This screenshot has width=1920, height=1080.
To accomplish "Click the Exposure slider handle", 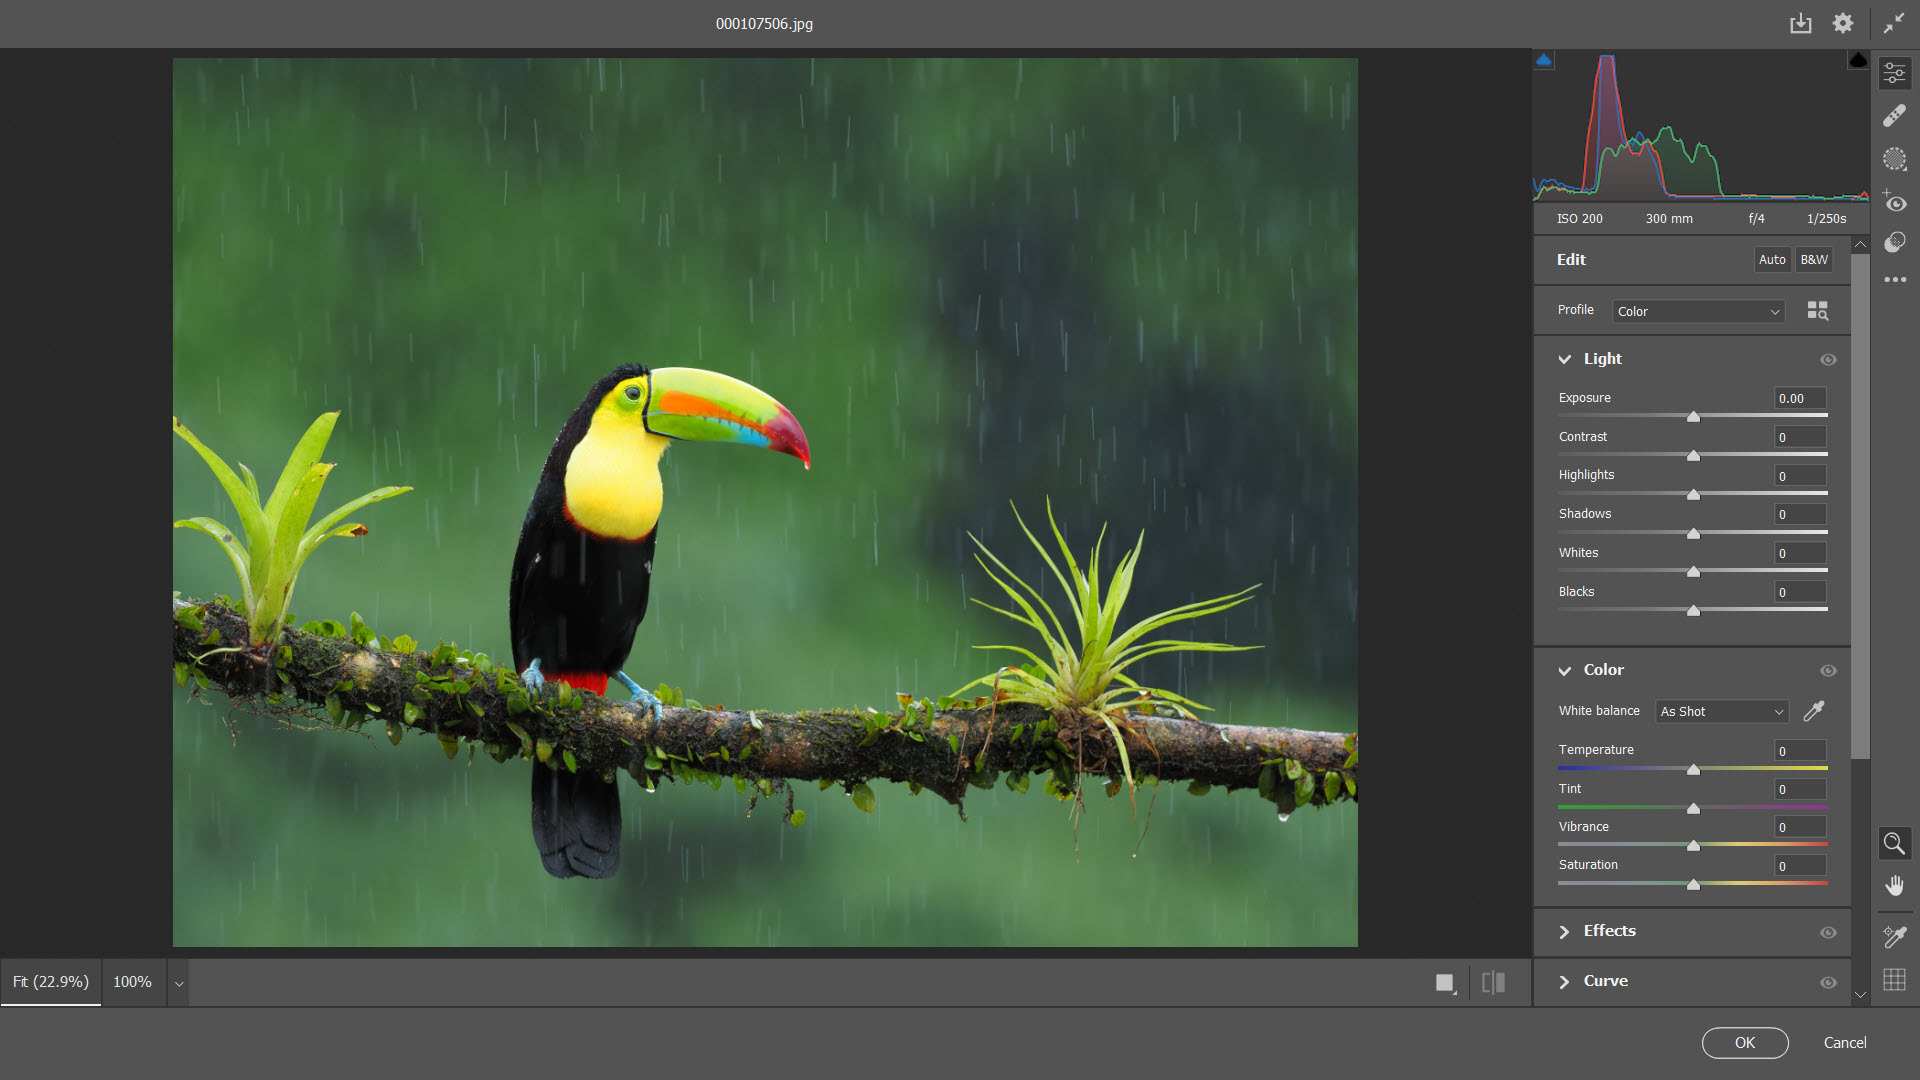I will point(1693,416).
